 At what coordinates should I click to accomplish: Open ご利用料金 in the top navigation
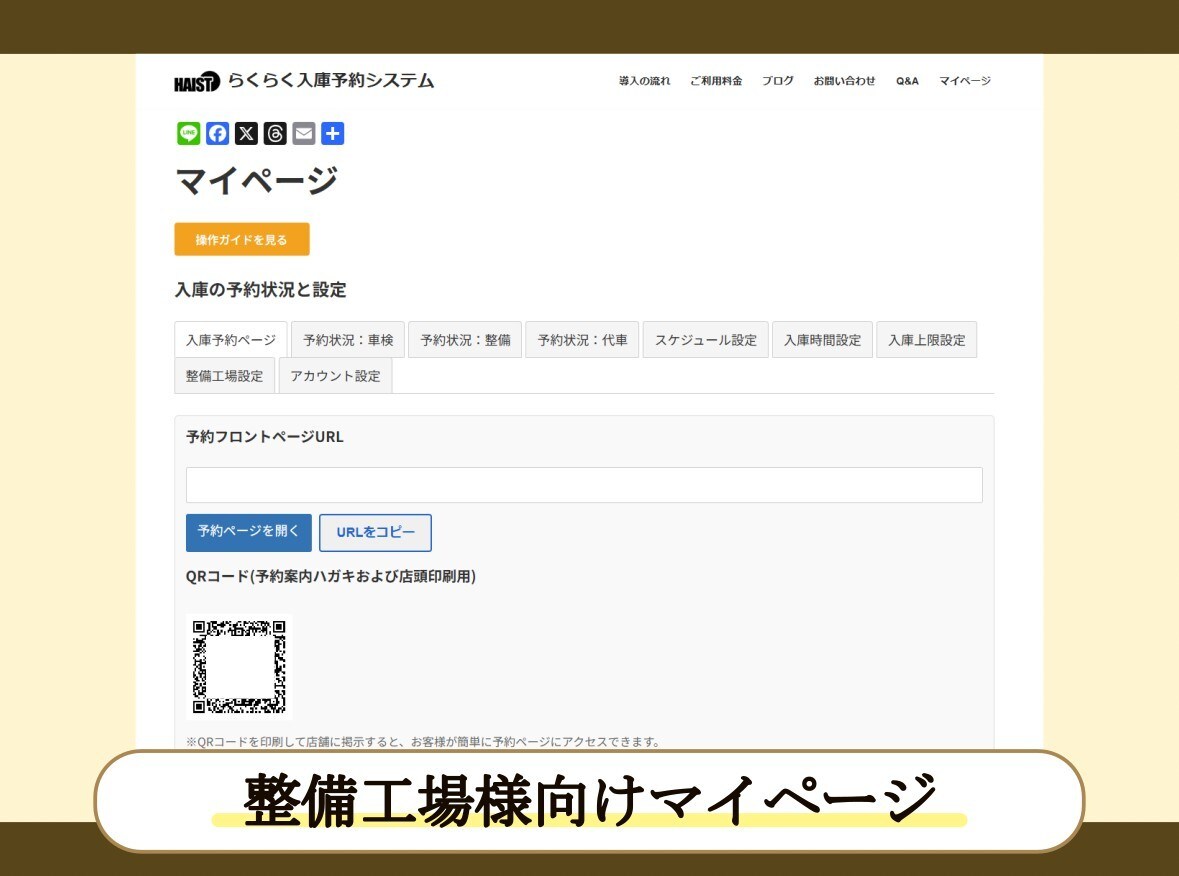point(716,80)
